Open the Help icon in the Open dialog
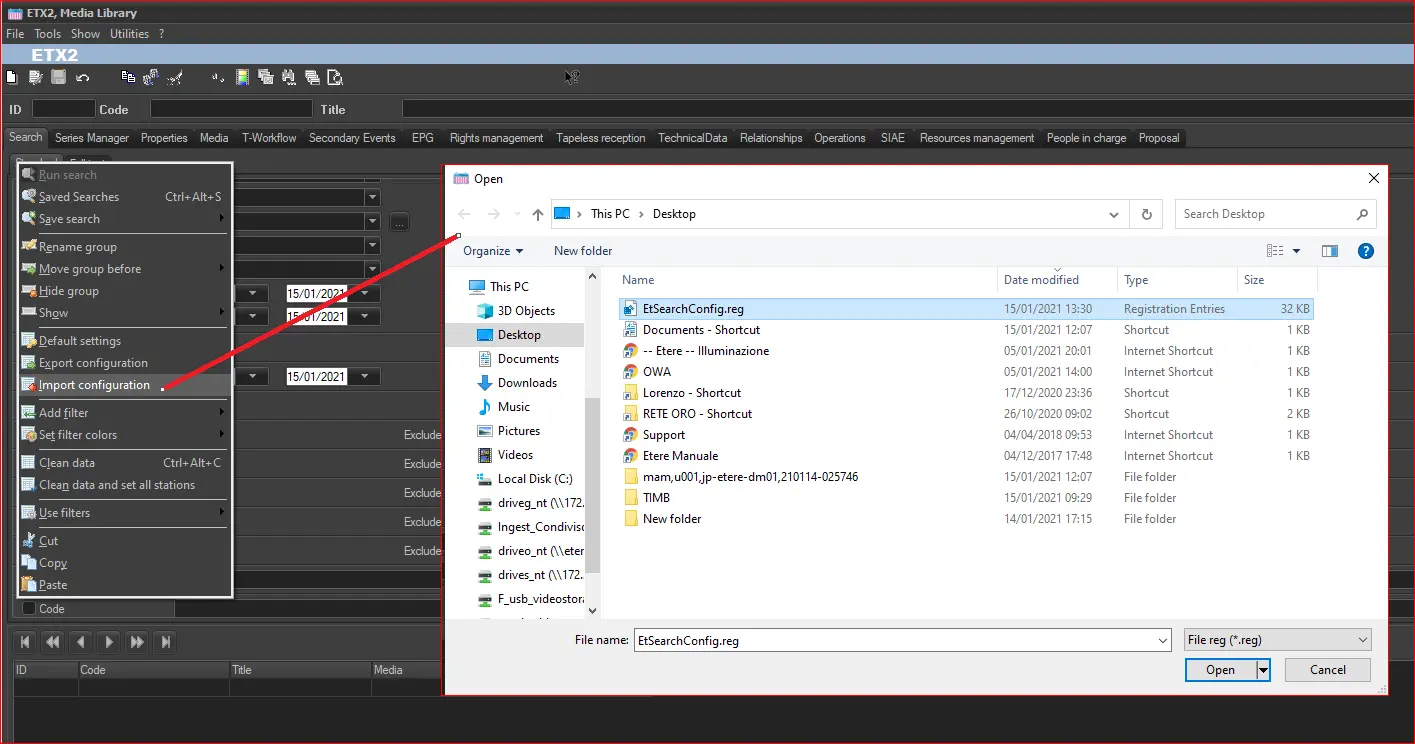Viewport: 1415px width, 744px height. pos(1366,251)
